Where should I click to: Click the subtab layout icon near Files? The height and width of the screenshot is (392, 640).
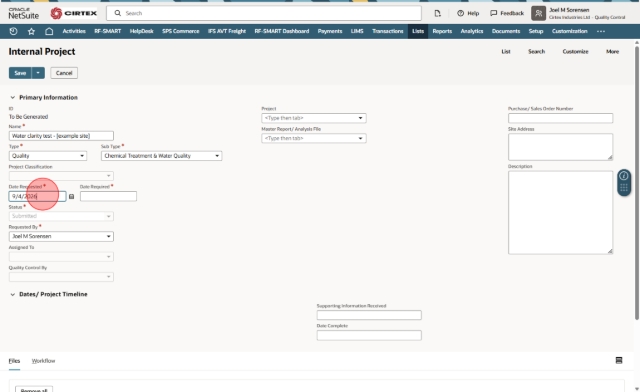(619, 360)
